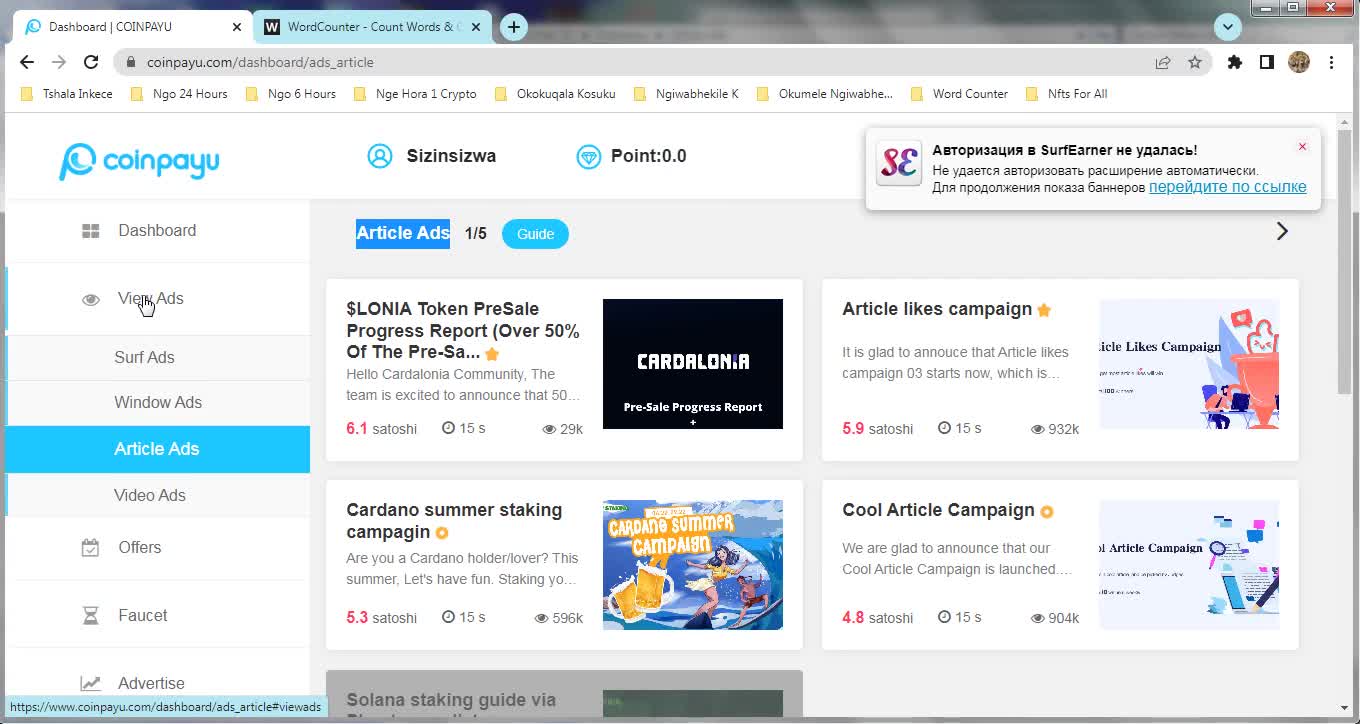Open Dashboard in the sidebar
Screen dimensions: 1360x724
tap(157, 231)
